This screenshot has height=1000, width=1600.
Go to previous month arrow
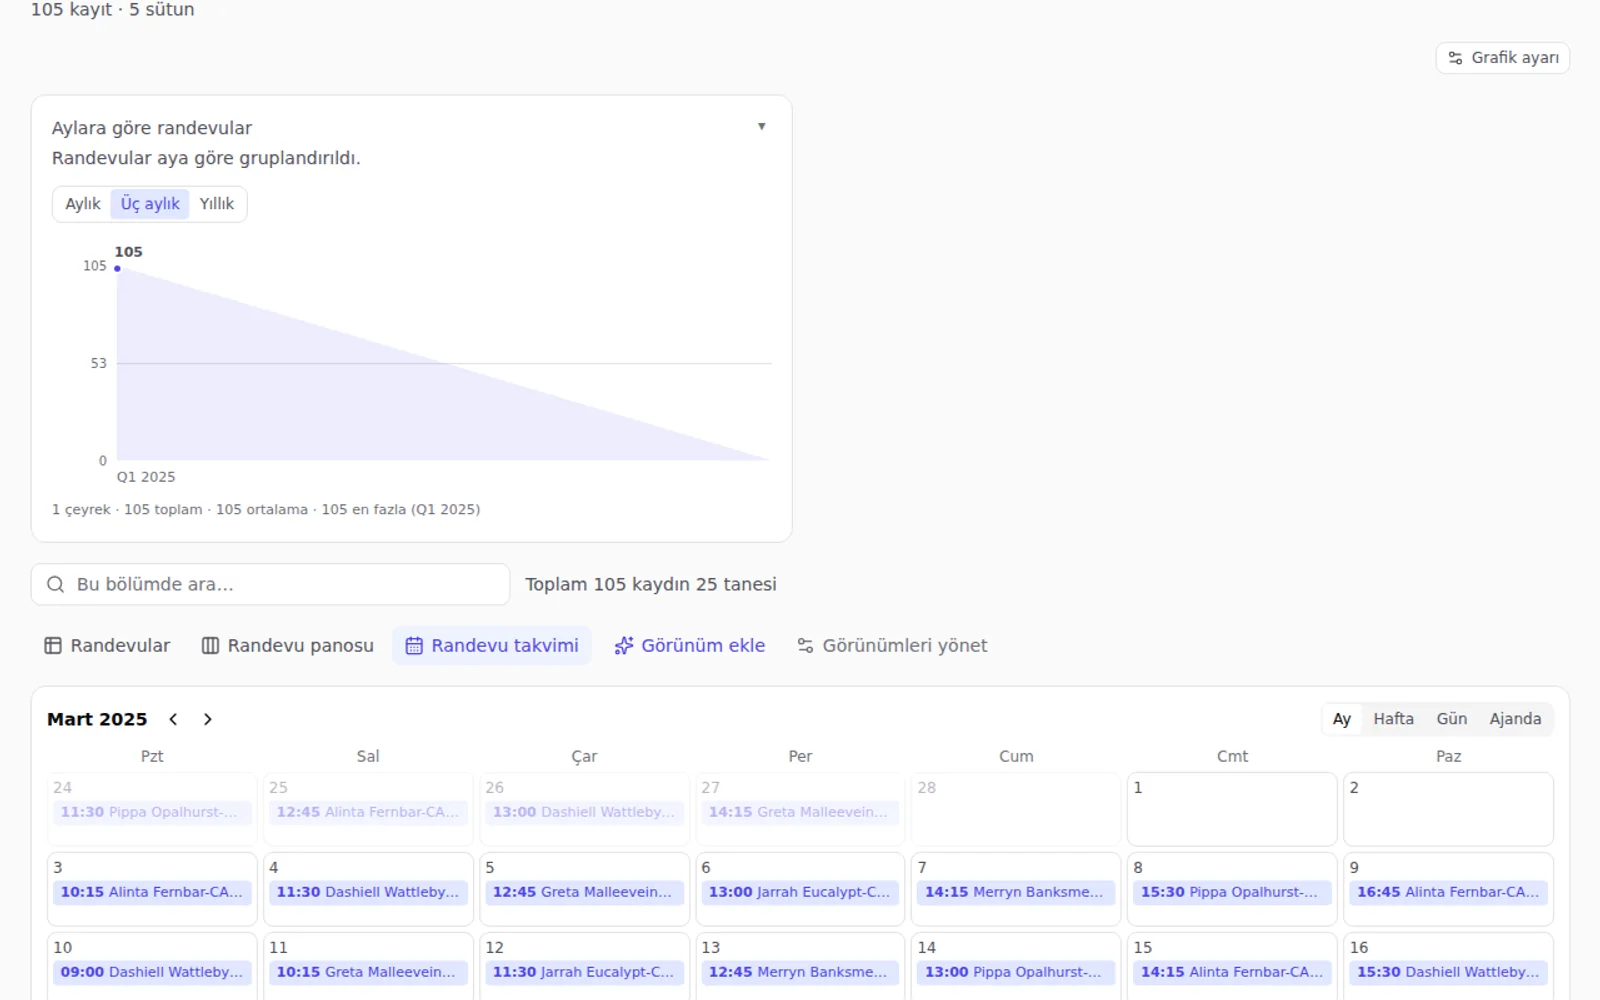pyautogui.click(x=173, y=719)
